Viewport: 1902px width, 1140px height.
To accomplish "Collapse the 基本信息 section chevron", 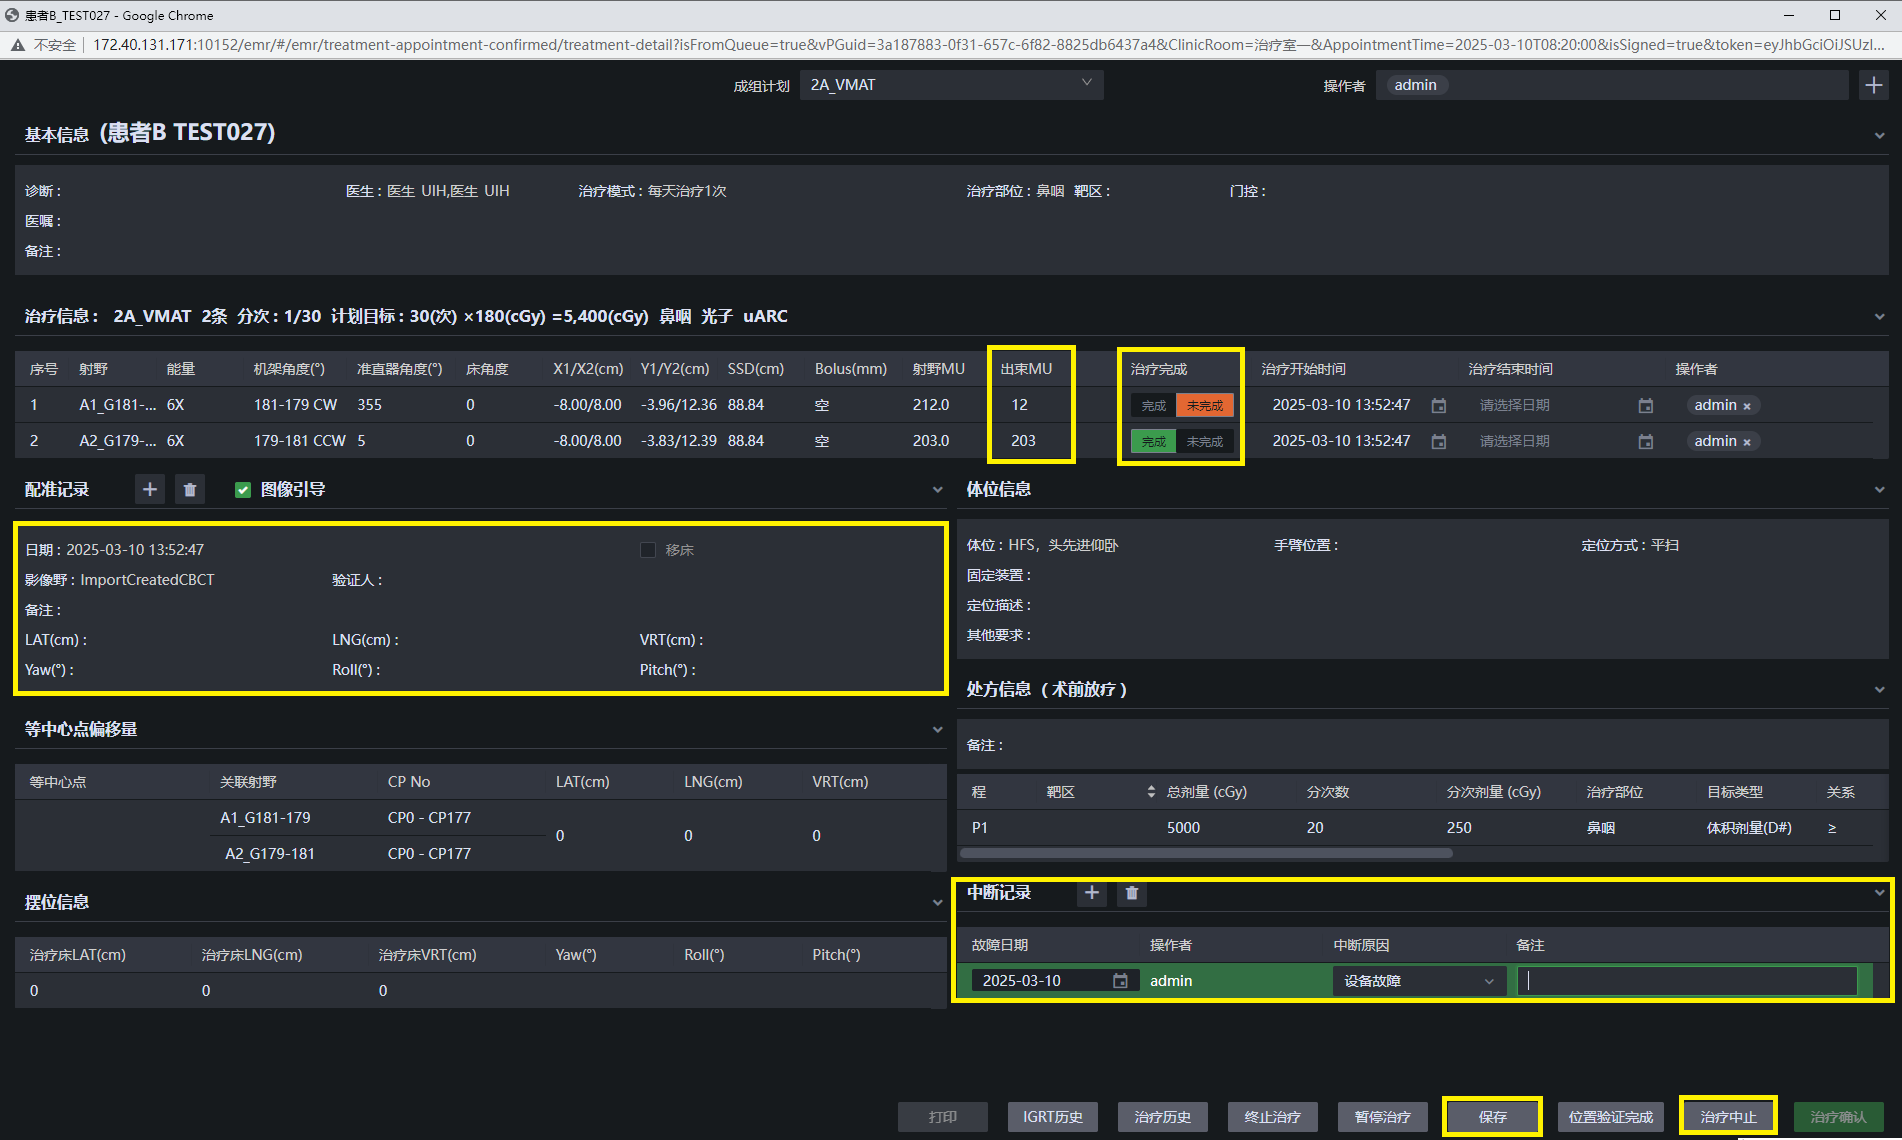I will pyautogui.click(x=1879, y=135).
